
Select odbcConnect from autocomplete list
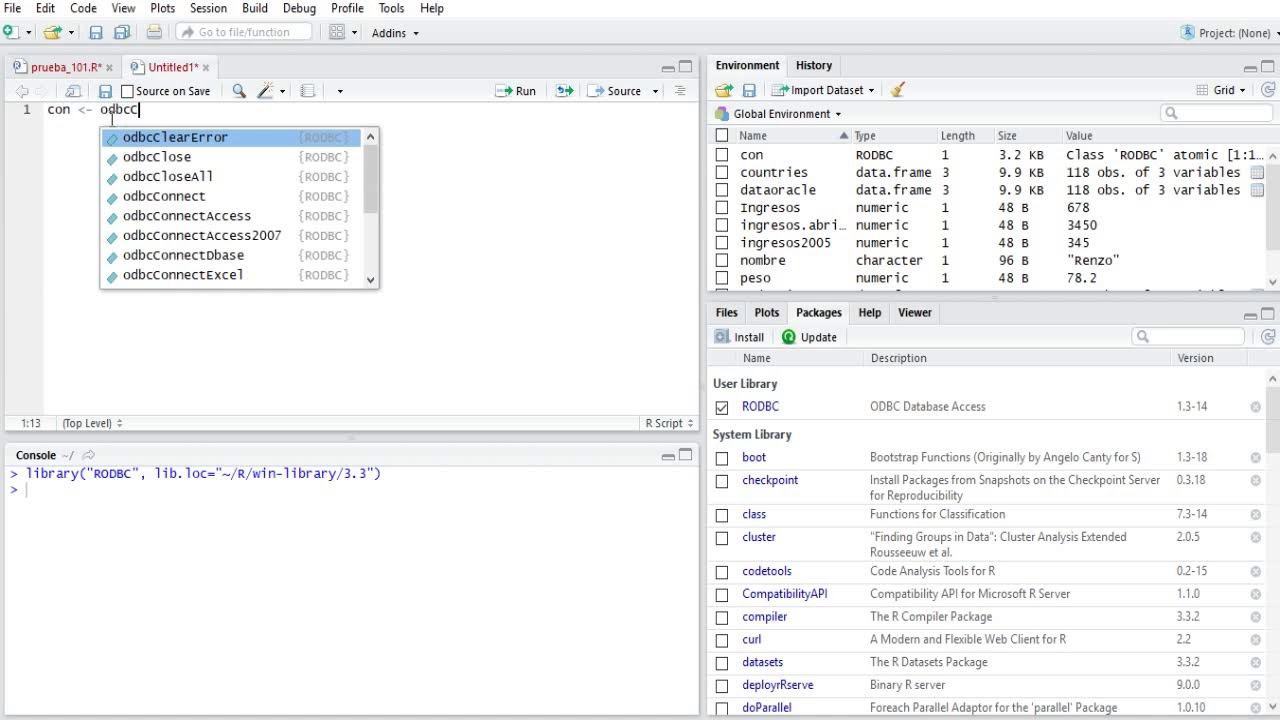(230, 196)
